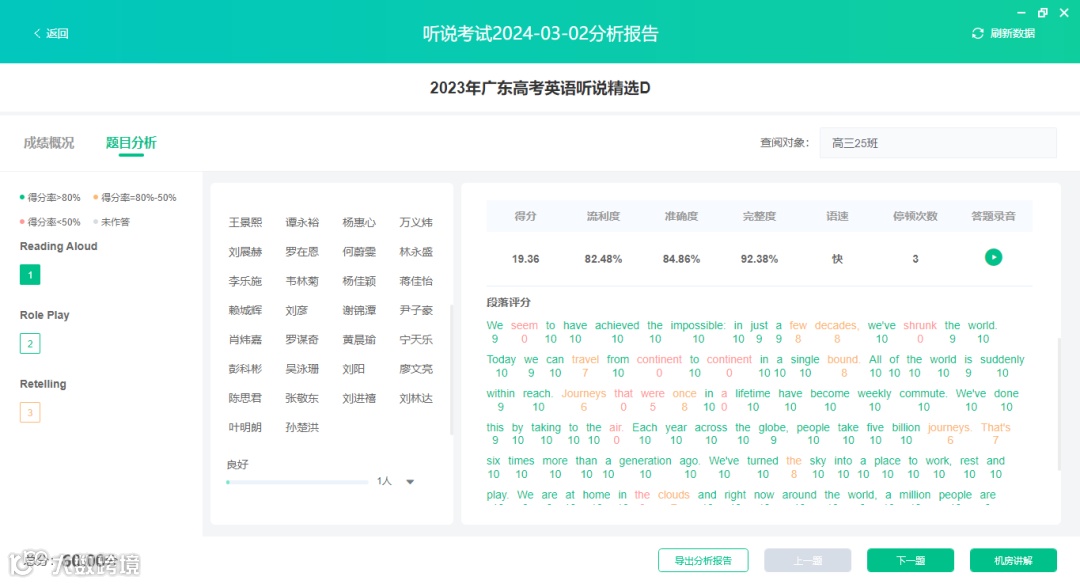Expand the 良好 group dropdown arrow
The height and width of the screenshot is (584, 1080).
pos(410,481)
